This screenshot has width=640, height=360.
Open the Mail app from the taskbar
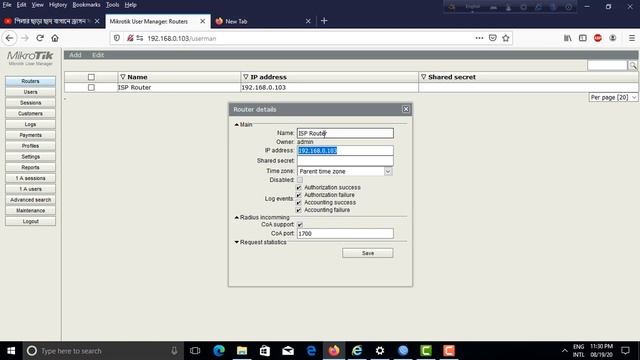coord(288,351)
